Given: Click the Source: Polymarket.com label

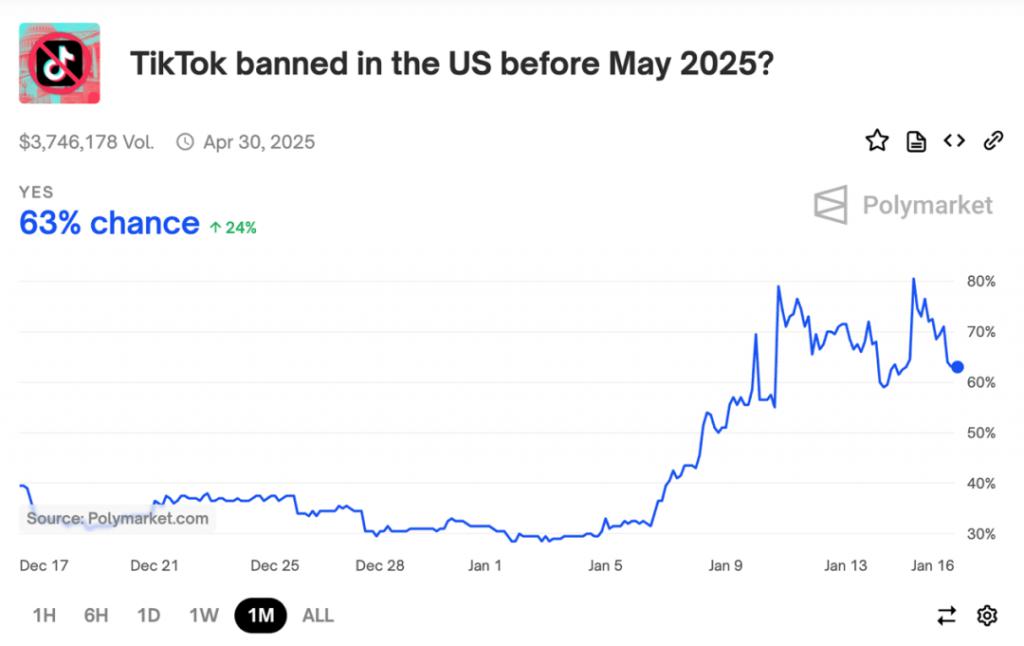Looking at the screenshot, I should (118, 519).
